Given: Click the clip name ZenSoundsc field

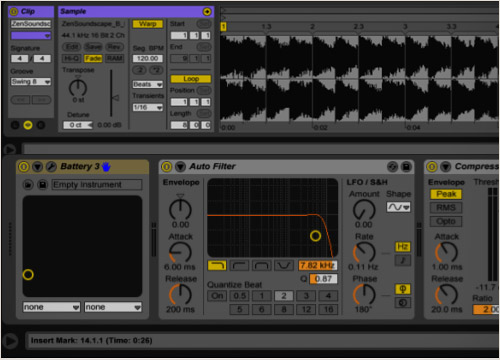Looking at the screenshot, I should click(31, 24).
